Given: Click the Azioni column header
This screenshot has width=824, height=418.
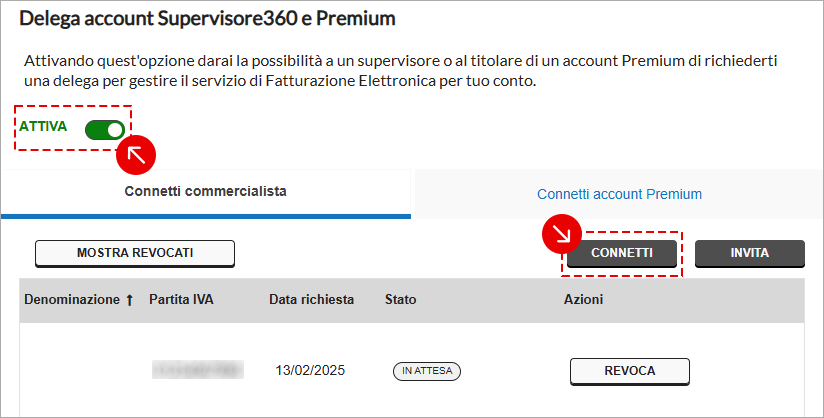Looking at the screenshot, I should point(583,300).
